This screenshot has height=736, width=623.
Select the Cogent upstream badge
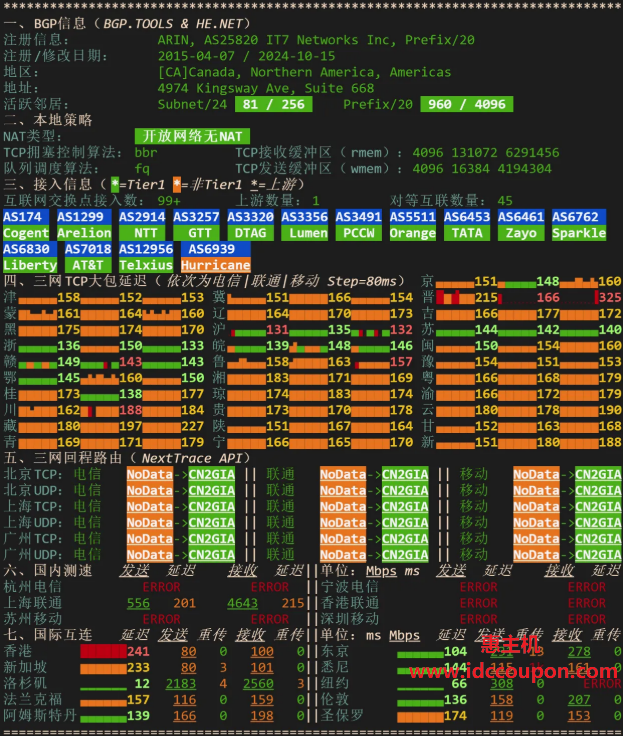[x=26, y=233]
